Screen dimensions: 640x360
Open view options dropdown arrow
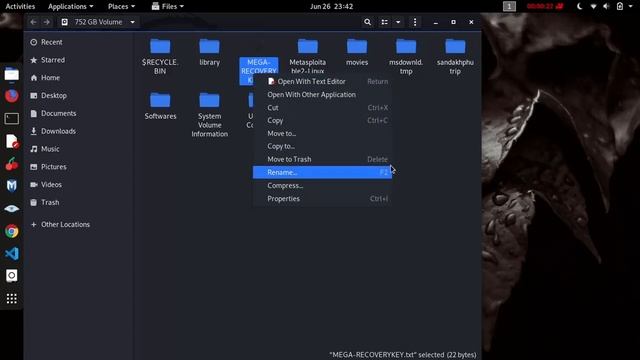point(398,22)
